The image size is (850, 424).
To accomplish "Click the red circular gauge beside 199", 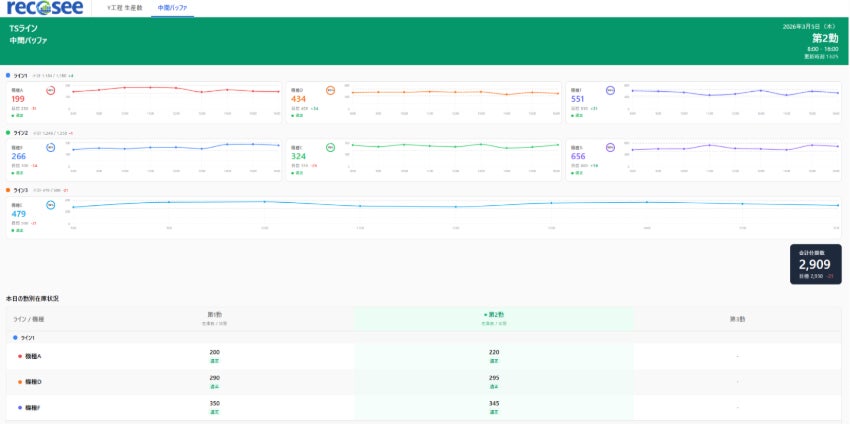I will click(50, 91).
